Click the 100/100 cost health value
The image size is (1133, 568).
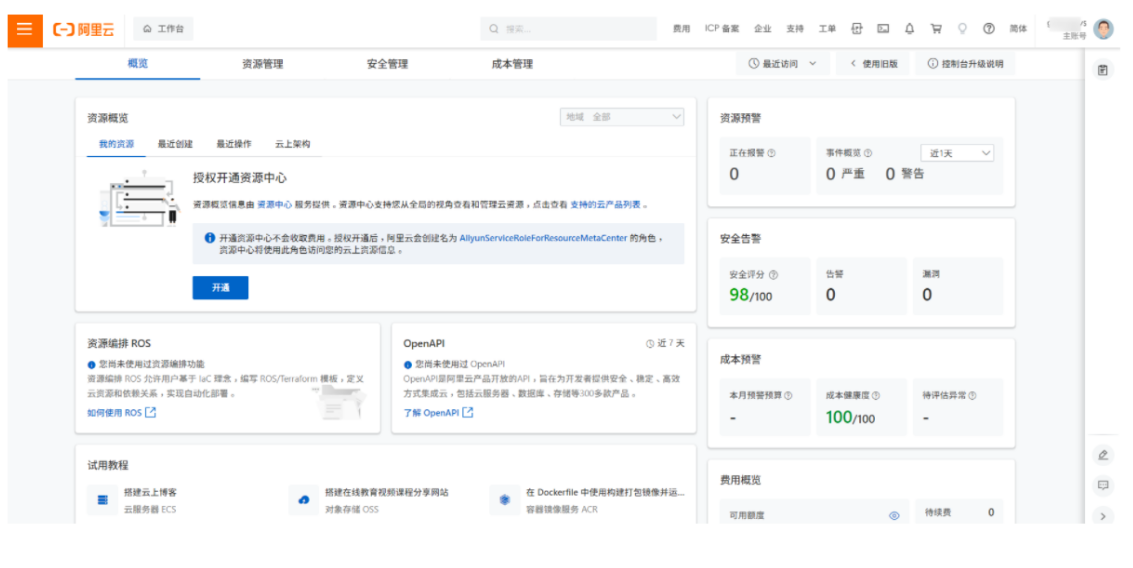tap(850, 417)
